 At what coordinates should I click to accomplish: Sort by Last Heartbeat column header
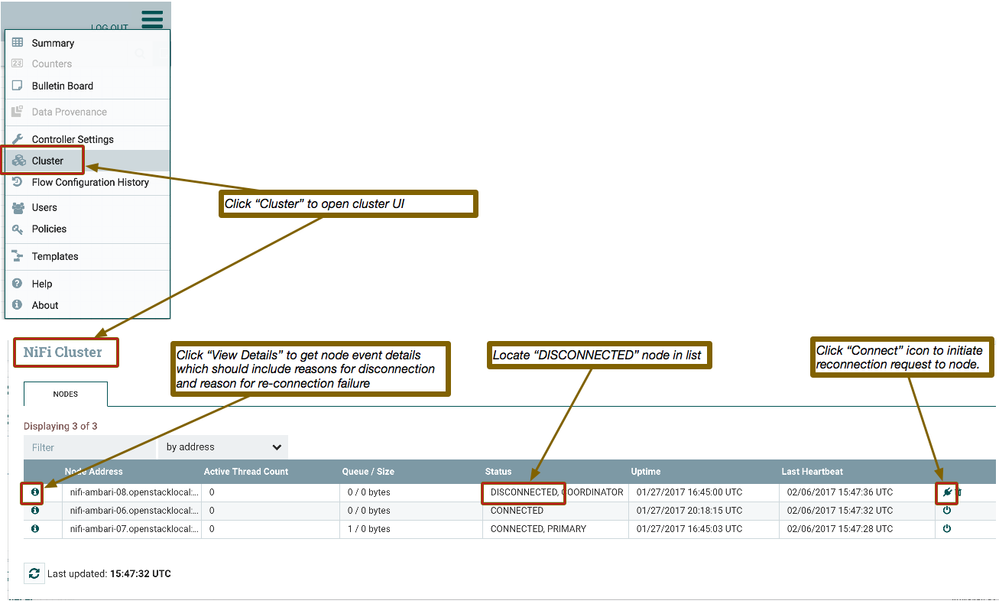pos(812,472)
